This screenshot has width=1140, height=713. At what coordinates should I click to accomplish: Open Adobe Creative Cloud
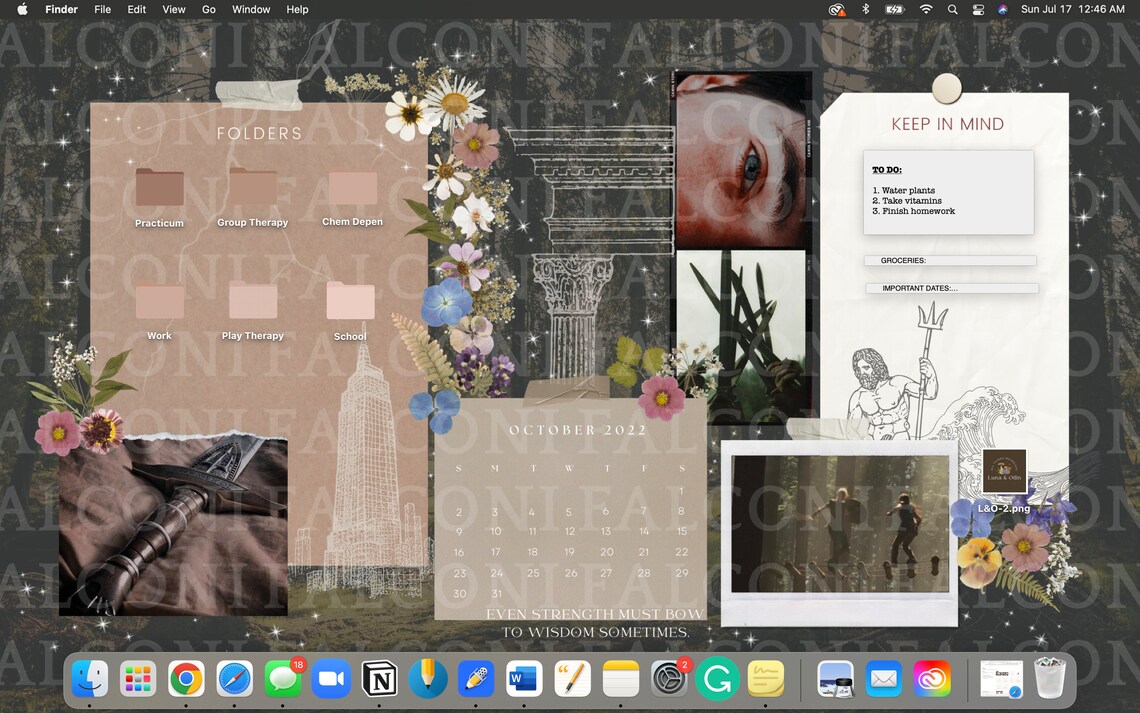[932, 678]
